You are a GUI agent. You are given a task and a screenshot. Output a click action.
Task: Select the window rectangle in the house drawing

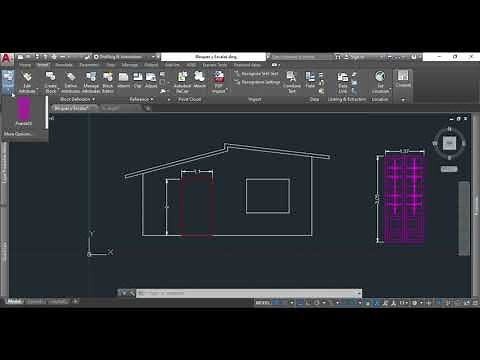(268, 196)
